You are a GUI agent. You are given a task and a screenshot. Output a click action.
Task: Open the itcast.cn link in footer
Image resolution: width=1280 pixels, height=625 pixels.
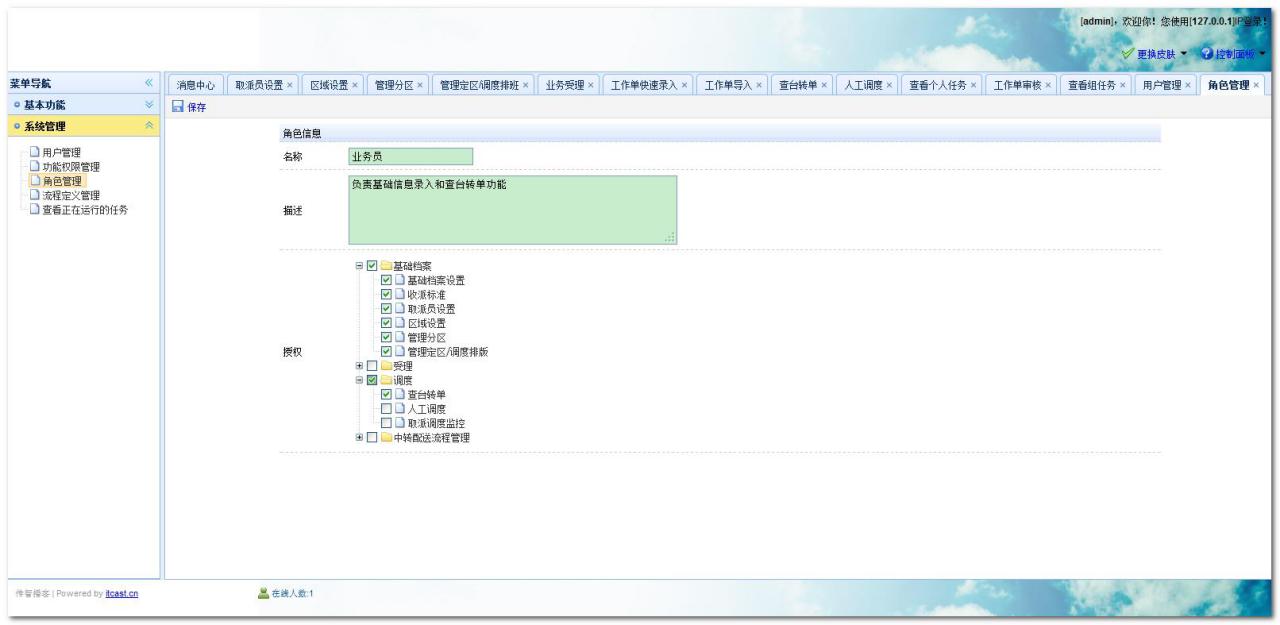tap(122, 593)
